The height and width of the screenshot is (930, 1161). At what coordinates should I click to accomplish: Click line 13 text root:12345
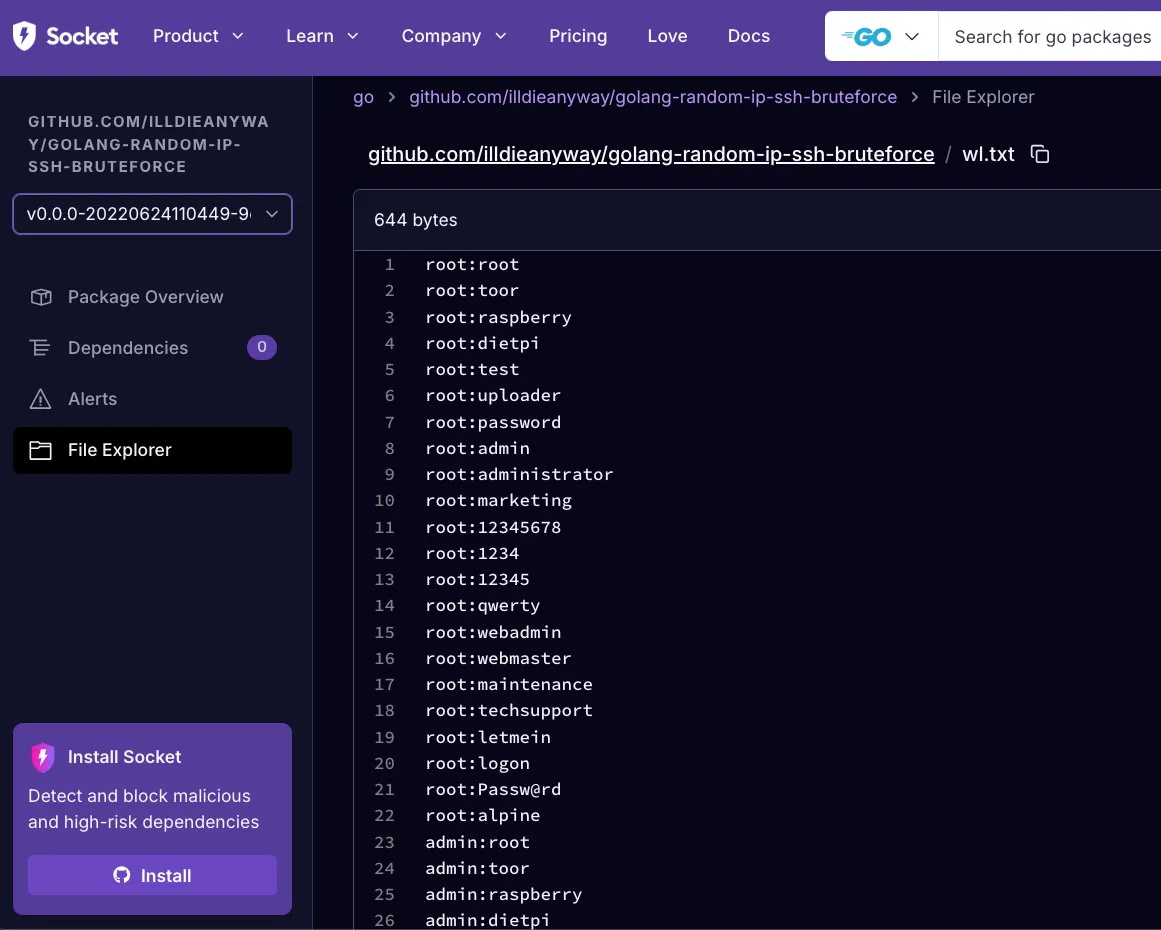(x=478, y=579)
